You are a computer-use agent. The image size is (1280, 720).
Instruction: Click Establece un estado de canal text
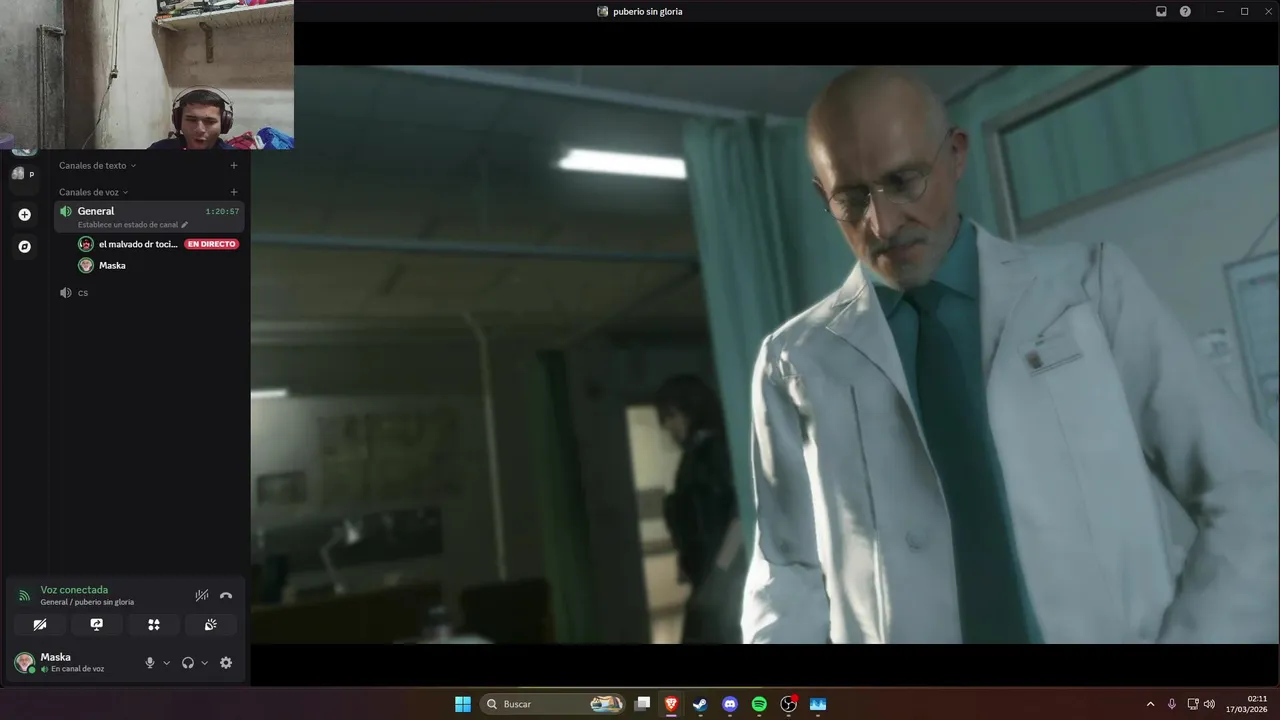[128, 225]
